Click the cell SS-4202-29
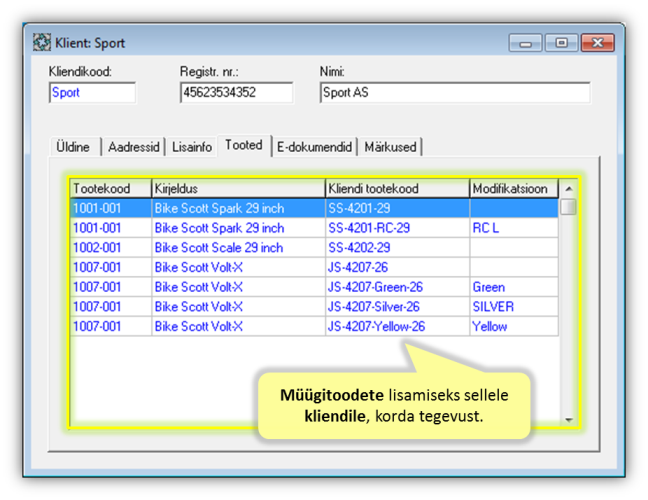The height and width of the screenshot is (500, 648). tap(398, 248)
